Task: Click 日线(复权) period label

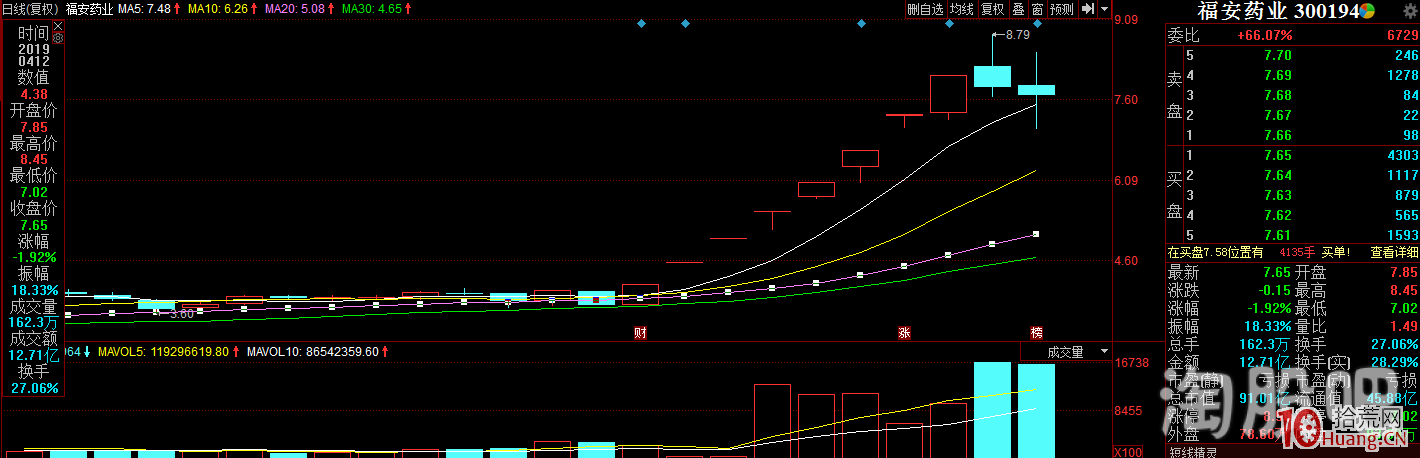Action: [x=31, y=9]
